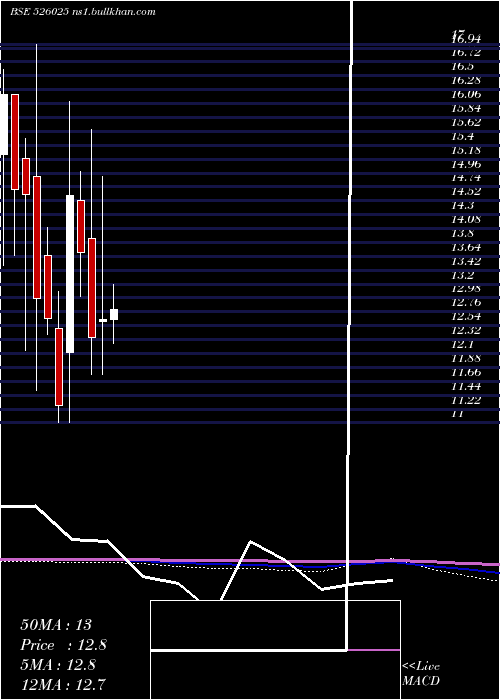Click the 13.64 price level
The image size is (500, 700).
466,247
